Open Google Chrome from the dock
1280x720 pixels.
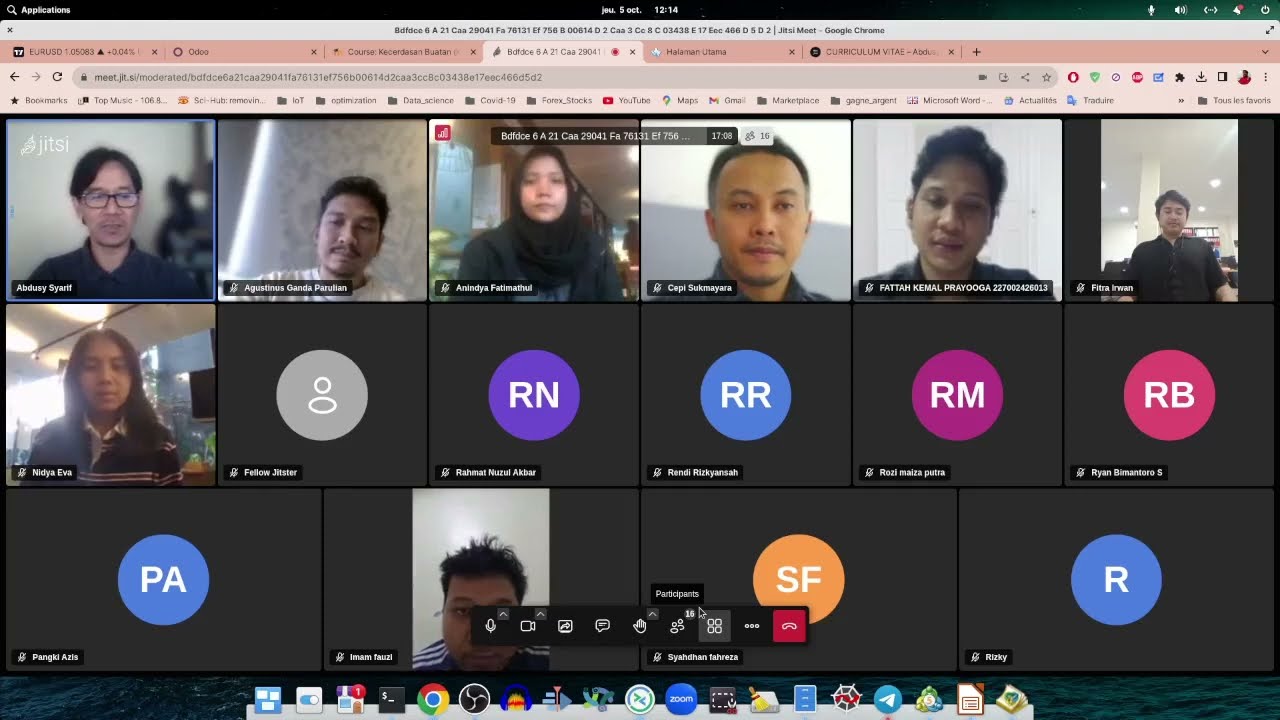coord(433,699)
